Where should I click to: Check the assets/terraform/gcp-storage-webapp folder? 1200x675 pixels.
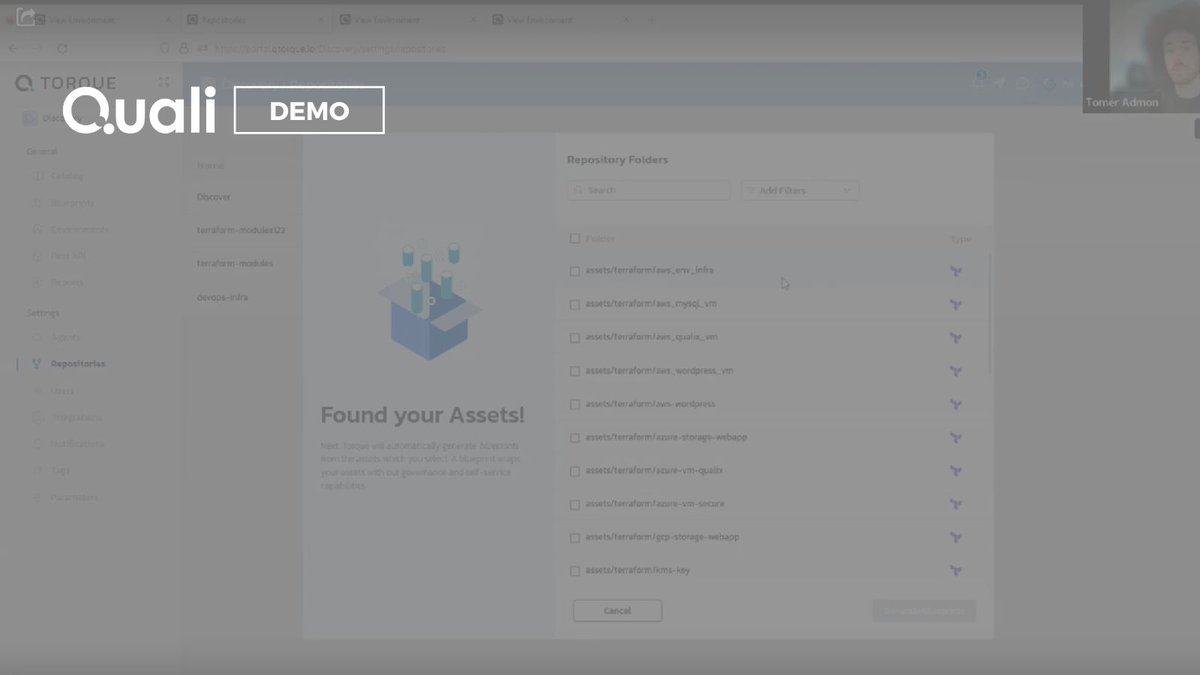pyautogui.click(x=574, y=538)
